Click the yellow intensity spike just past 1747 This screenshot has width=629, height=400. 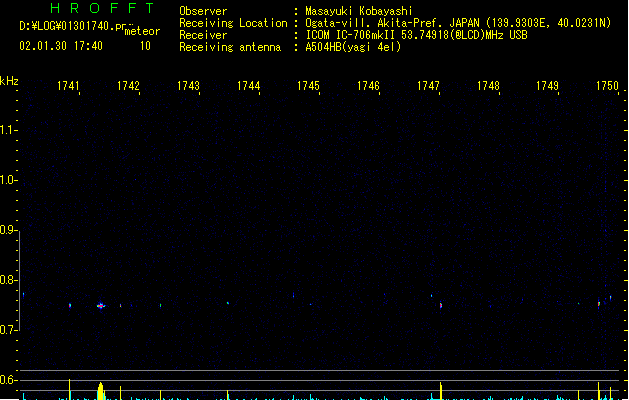pos(441,391)
